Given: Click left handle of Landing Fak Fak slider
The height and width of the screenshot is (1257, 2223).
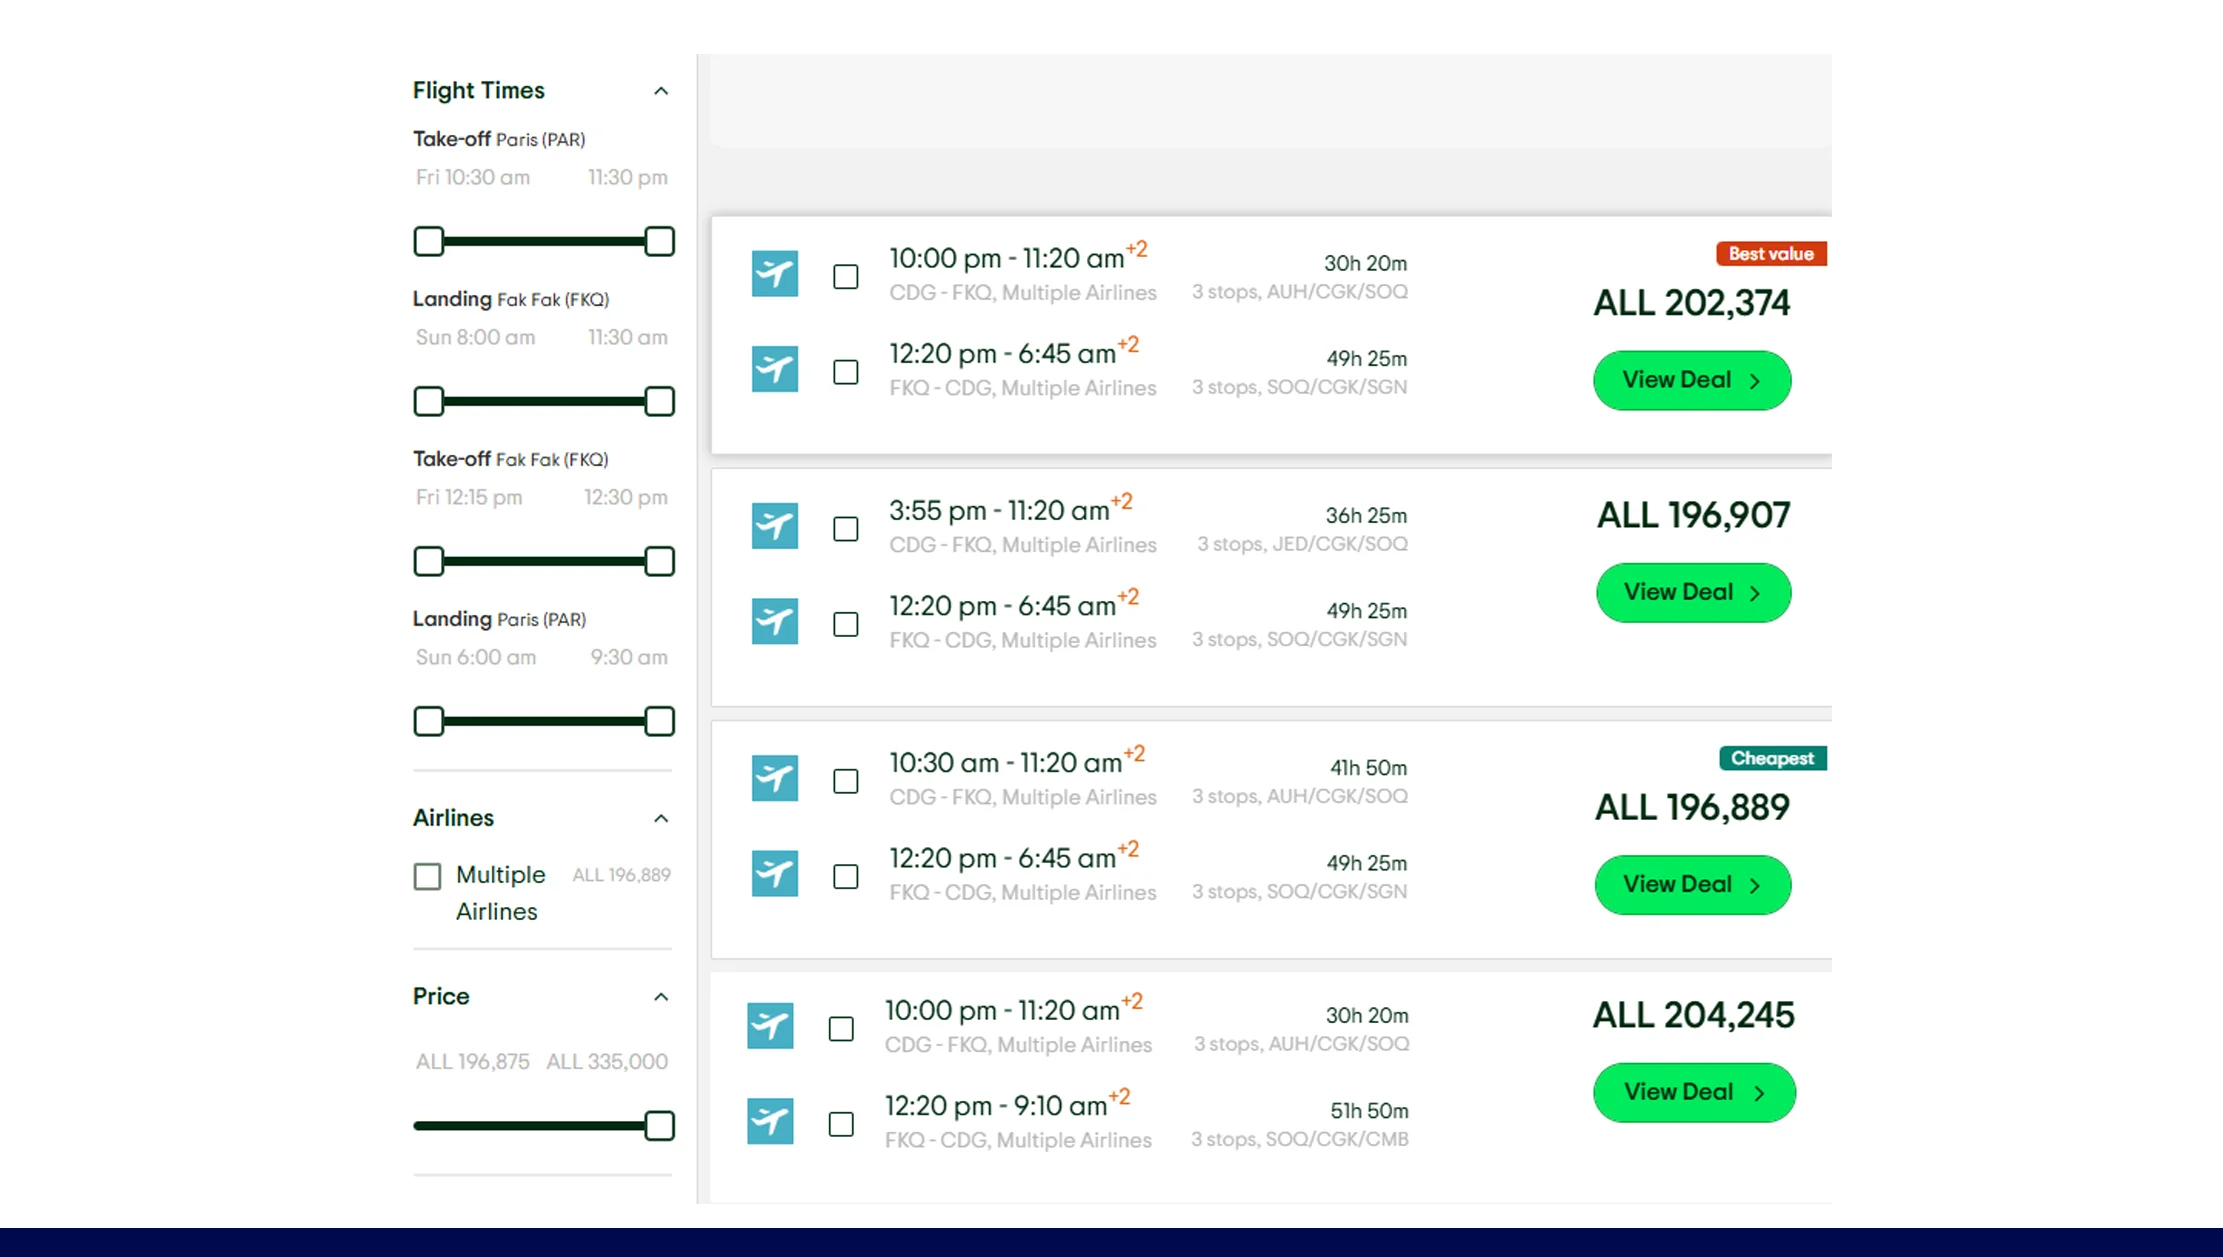Looking at the screenshot, I should (429, 401).
